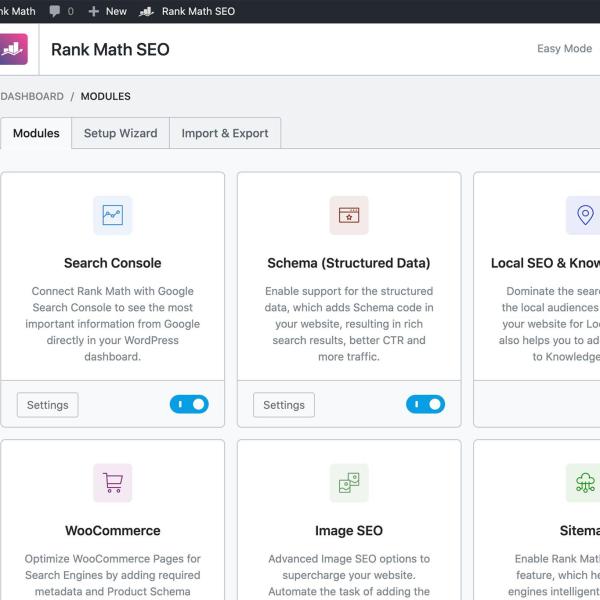This screenshot has width=600, height=600.
Task: Open Rank Math SEO admin bar menu
Action: pos(187,11)
